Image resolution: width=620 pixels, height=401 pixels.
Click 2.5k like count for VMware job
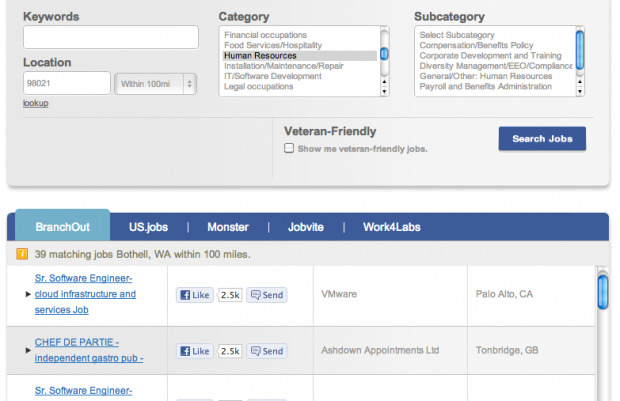(230, 295)
